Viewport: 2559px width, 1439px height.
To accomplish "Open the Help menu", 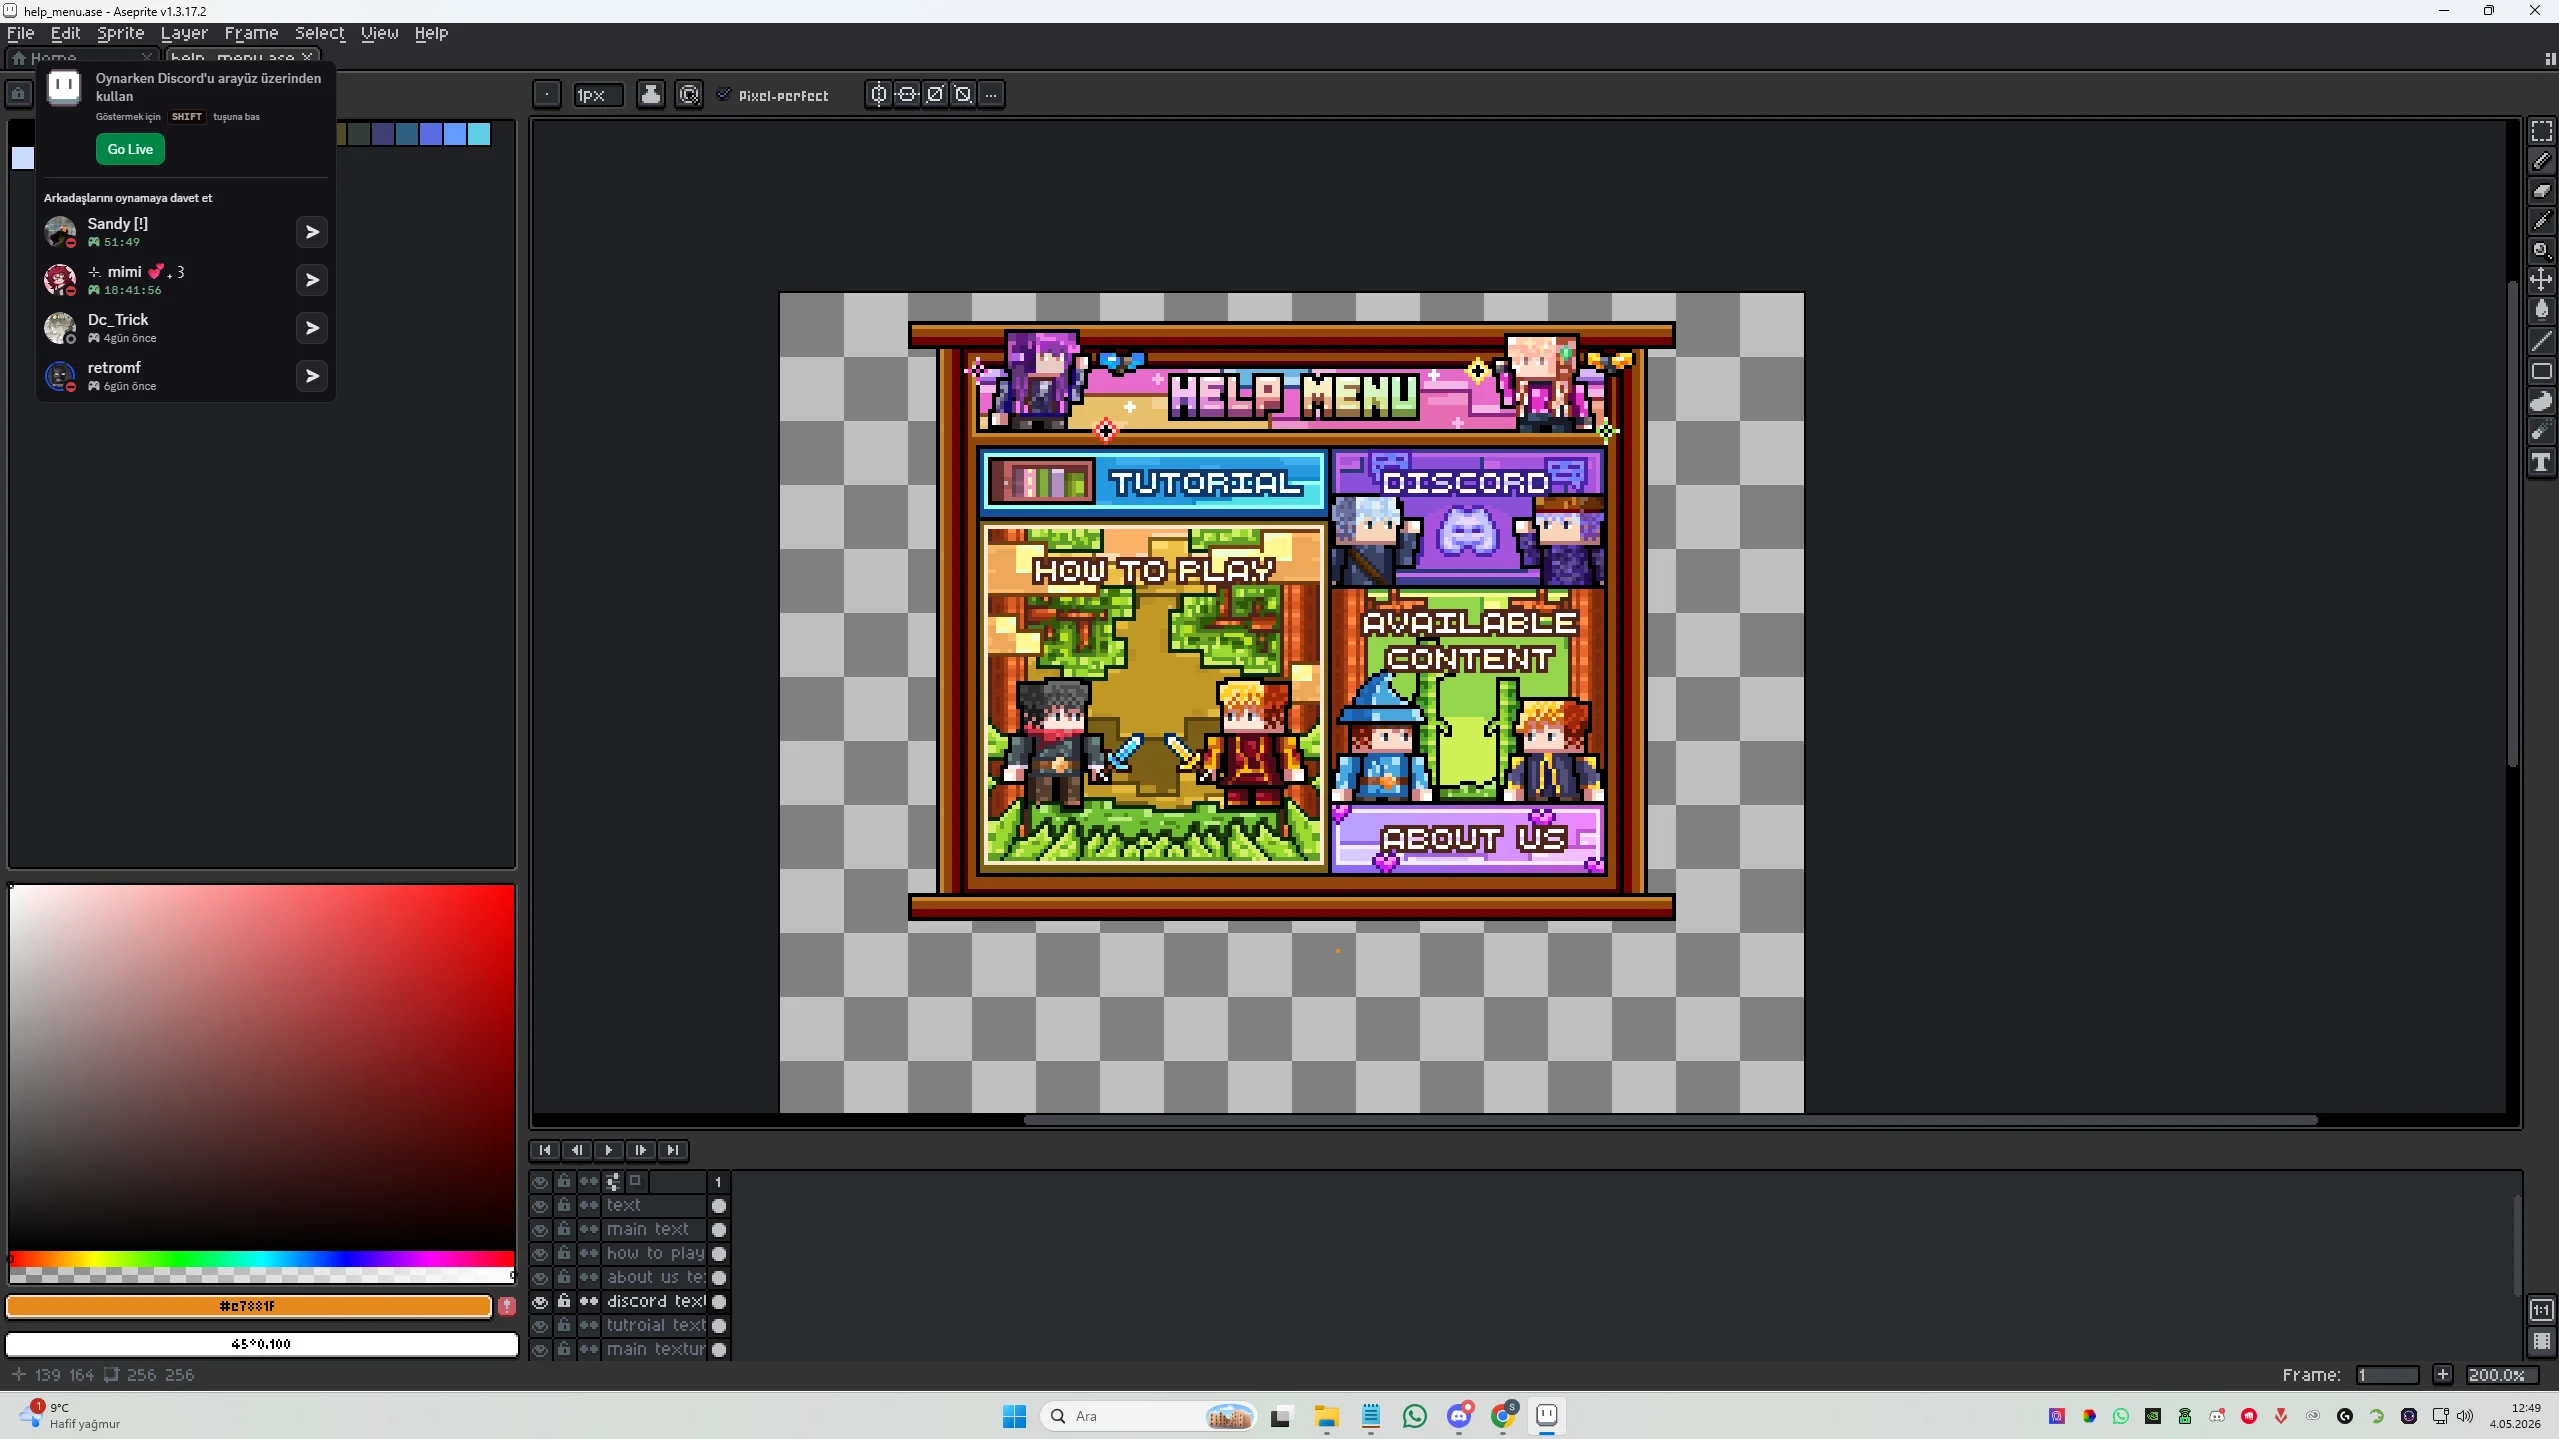I will (x=431, y=33).
